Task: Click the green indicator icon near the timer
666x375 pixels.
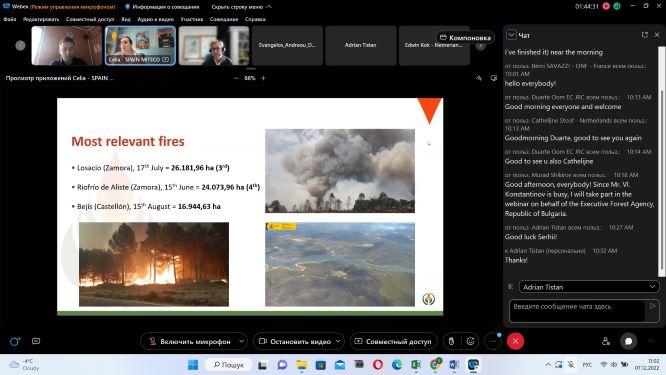Action: point(617,6)
